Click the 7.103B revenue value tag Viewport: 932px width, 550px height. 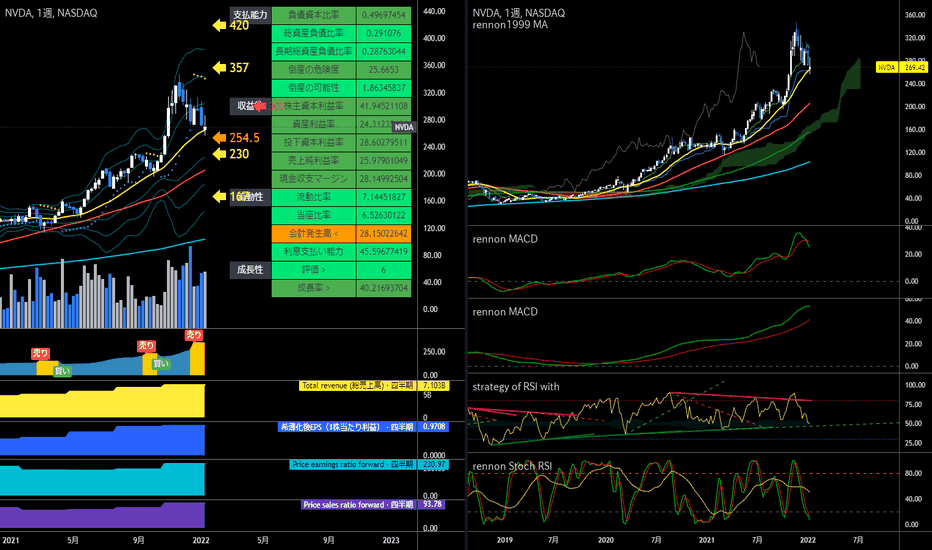[x=433, y=385]
